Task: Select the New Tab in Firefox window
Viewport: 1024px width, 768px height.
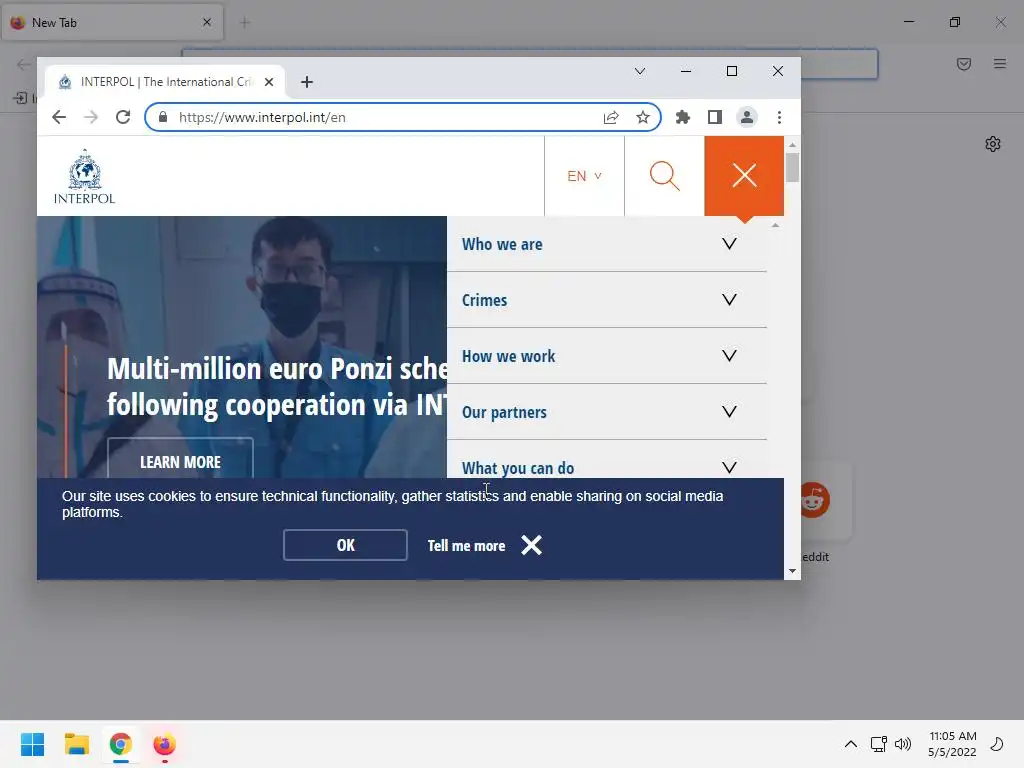Action: pos(111,22)
